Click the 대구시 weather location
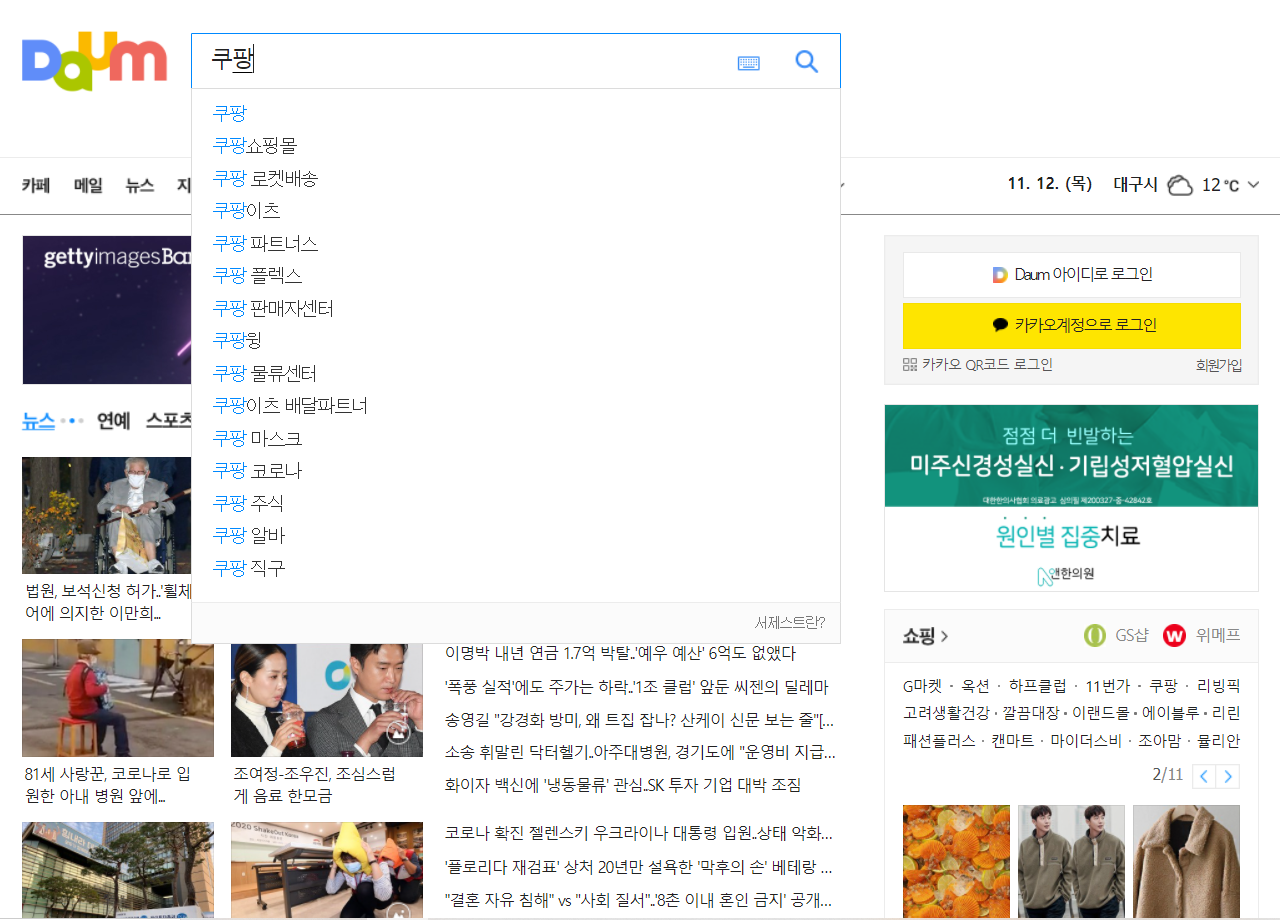This screenshot has height=920, width=1280. pyautogui.click(x=1135, y=185)
